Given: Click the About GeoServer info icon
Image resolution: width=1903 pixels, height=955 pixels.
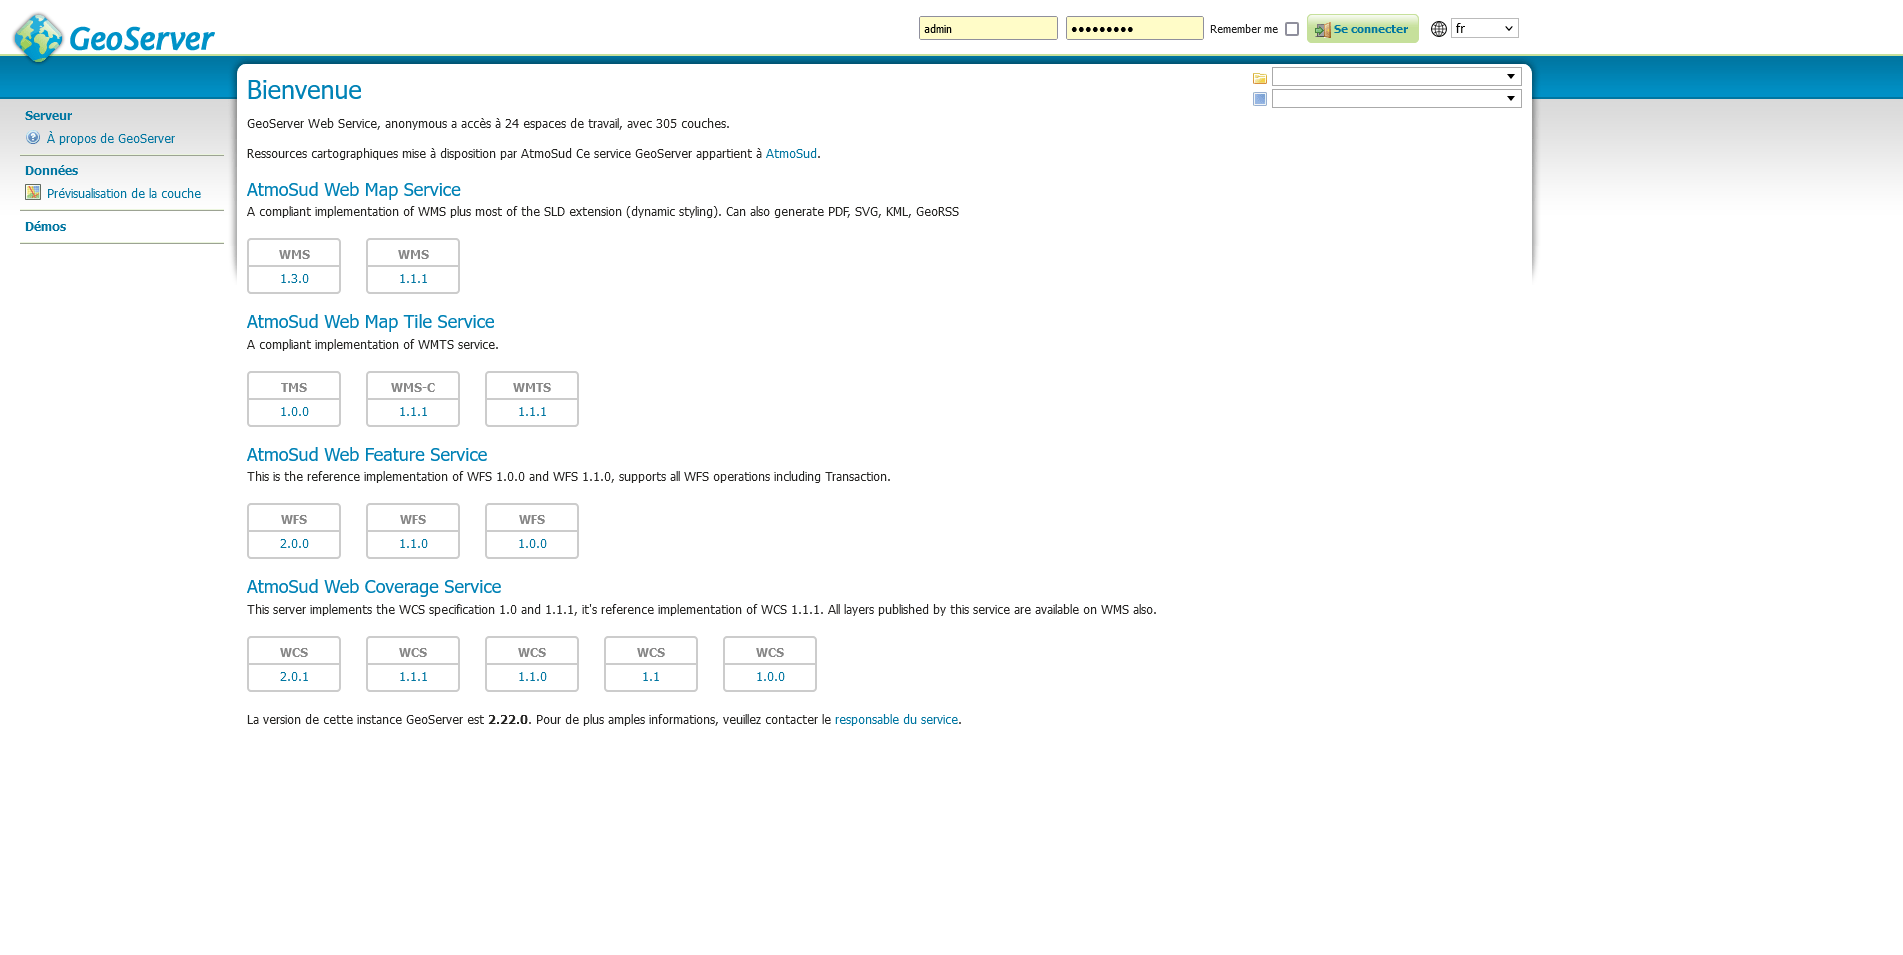Looking at the screenshot, I should [x=33, y=138].
